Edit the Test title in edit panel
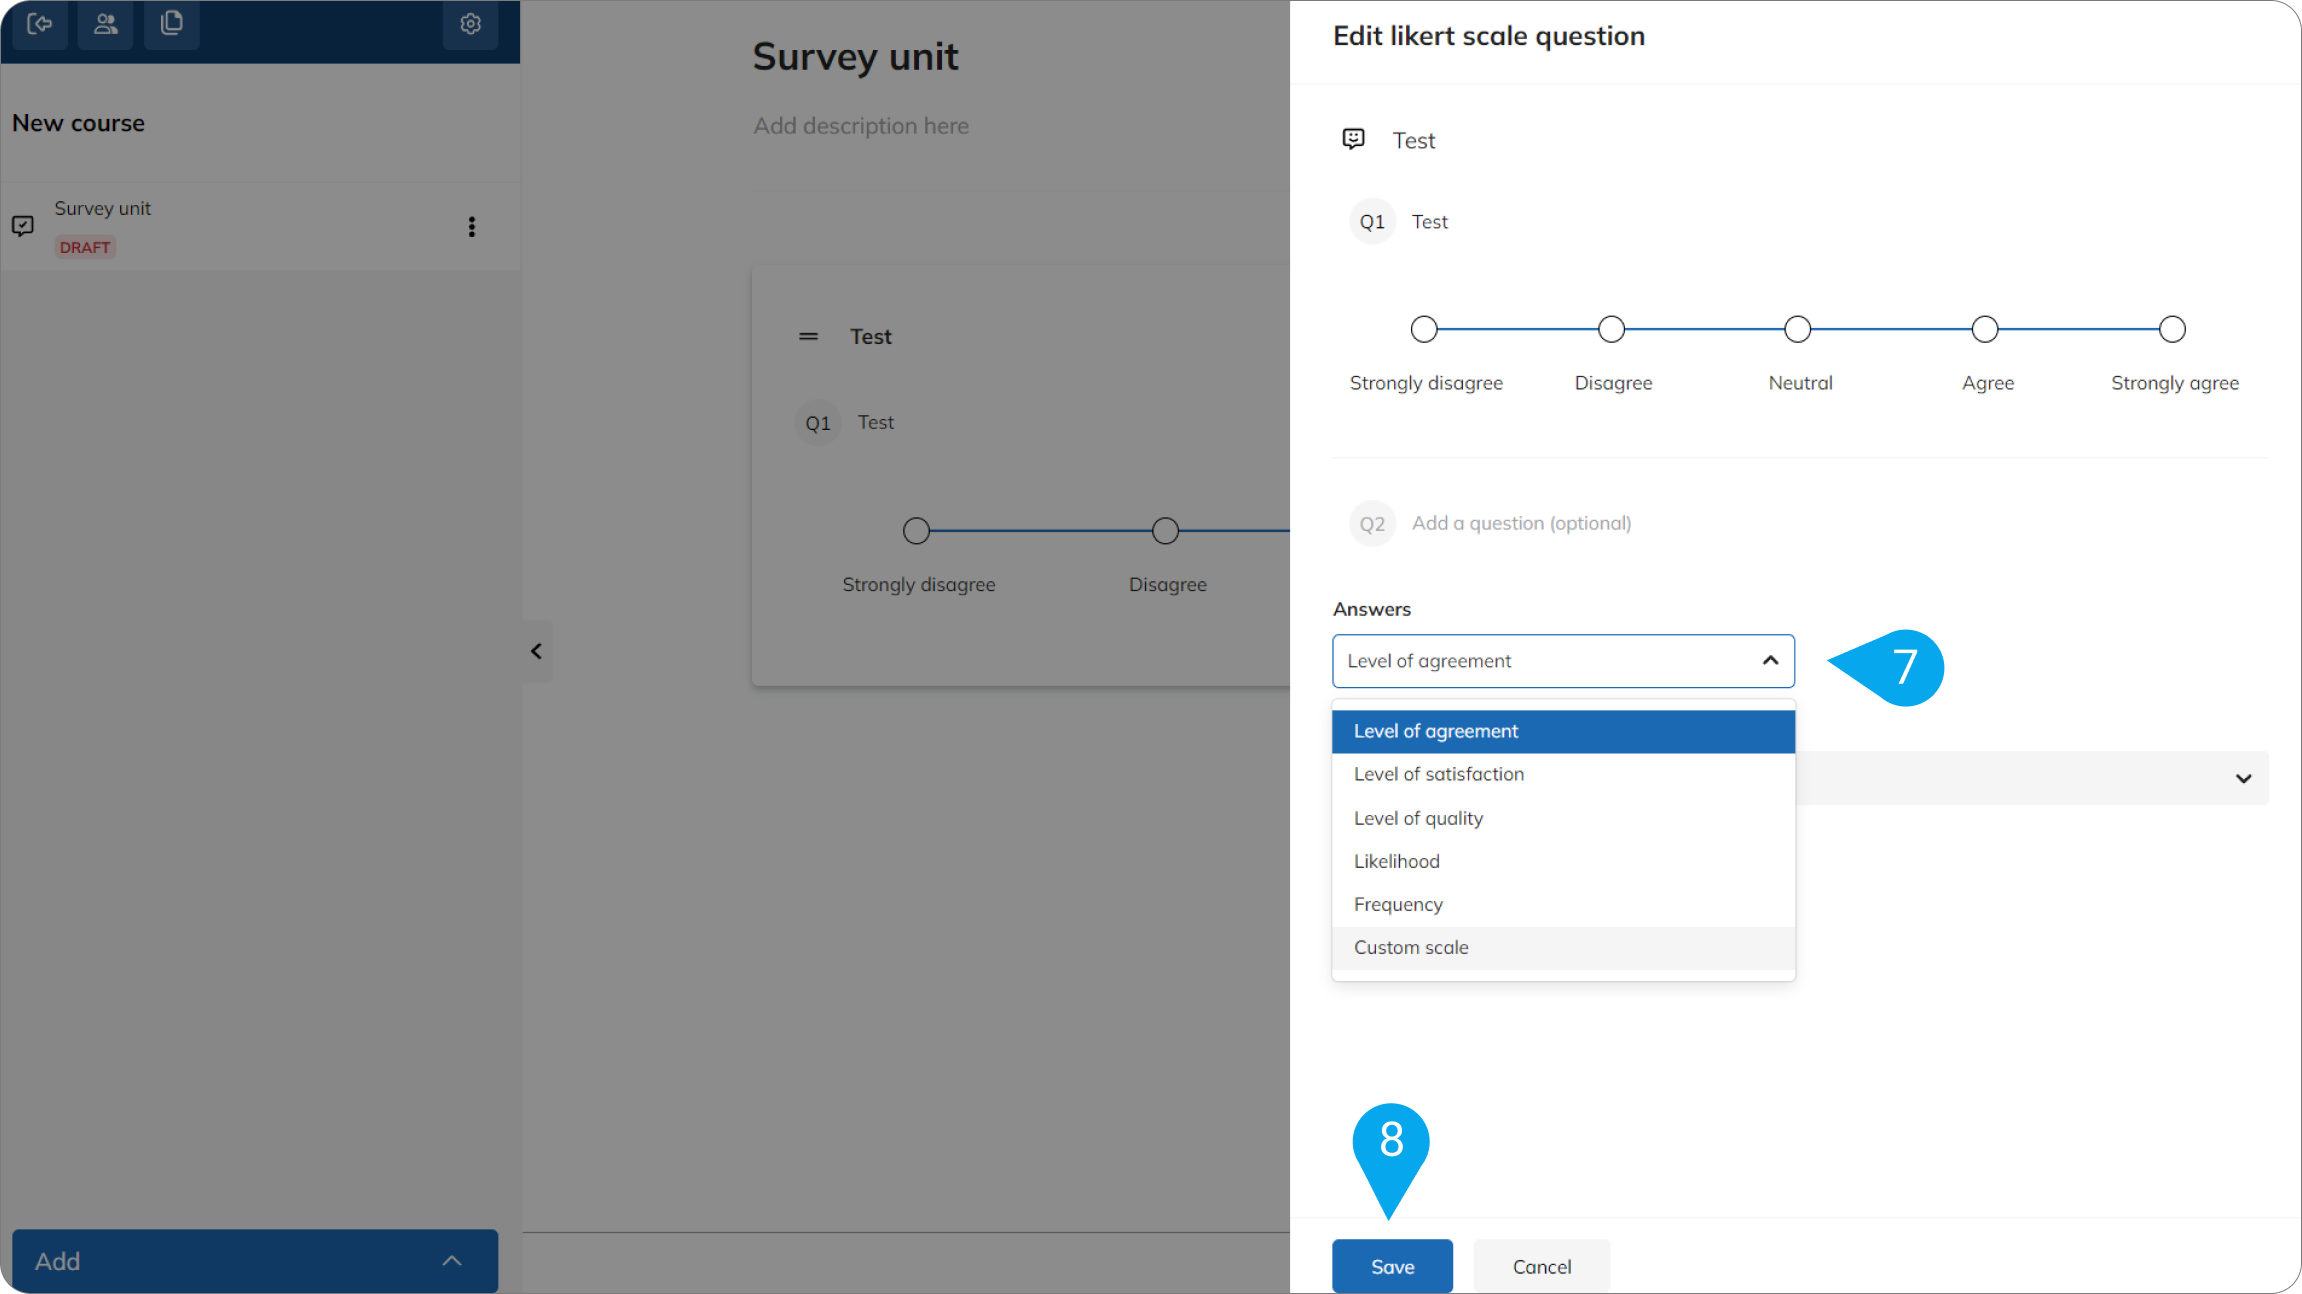This screenshot has width=2302, height=1294. [x=1413, y=140]
